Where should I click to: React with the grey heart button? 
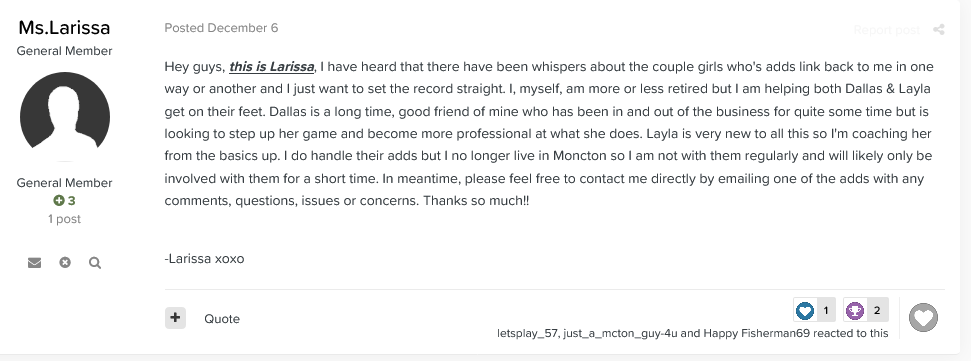point(923,318)
